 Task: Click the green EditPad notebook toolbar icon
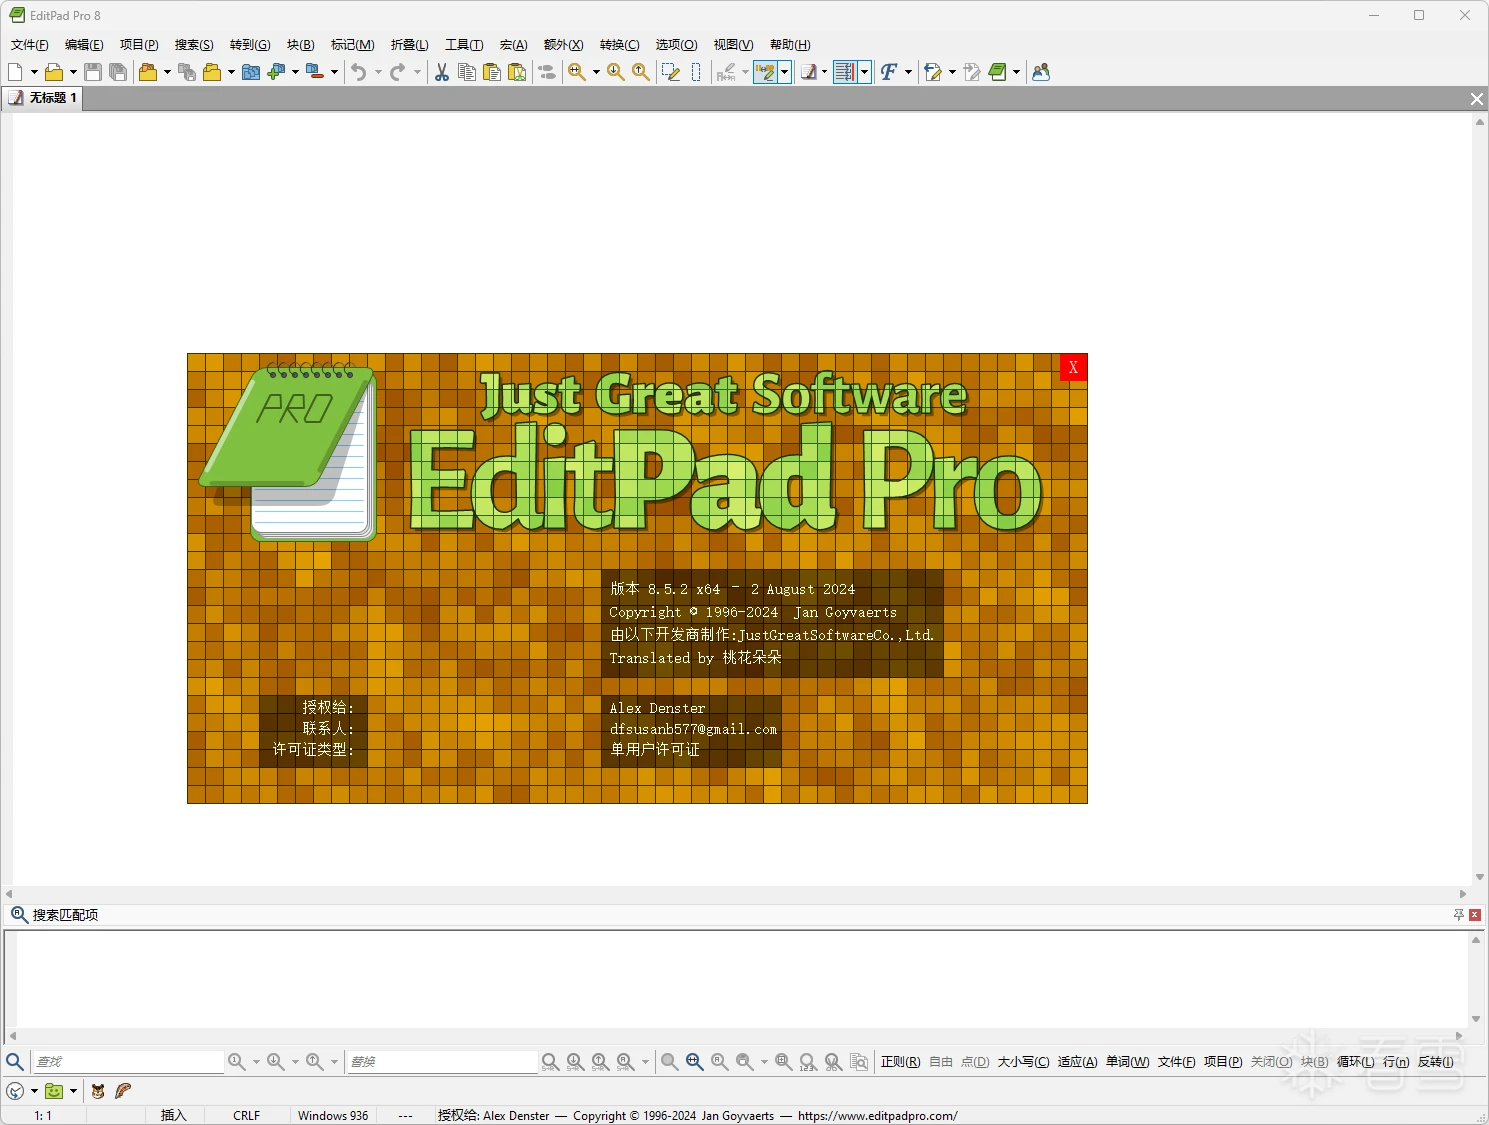coord(997,72)
